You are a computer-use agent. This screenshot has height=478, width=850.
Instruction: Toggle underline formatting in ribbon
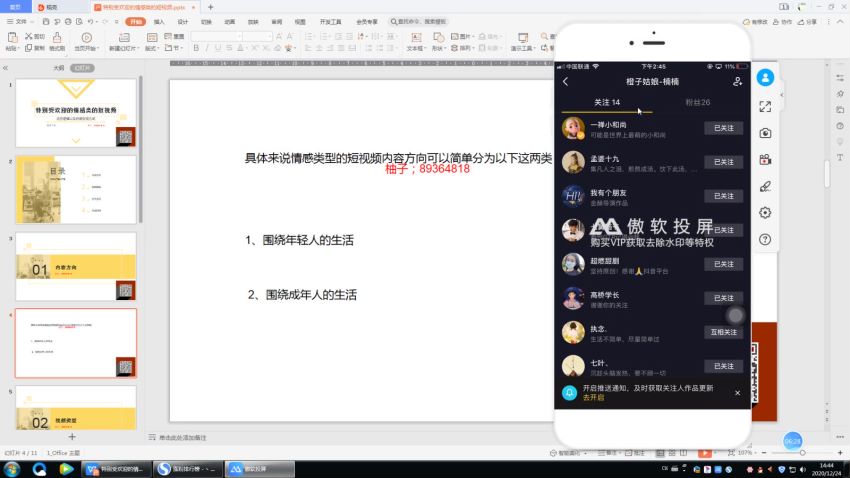(x=218, y=48)
